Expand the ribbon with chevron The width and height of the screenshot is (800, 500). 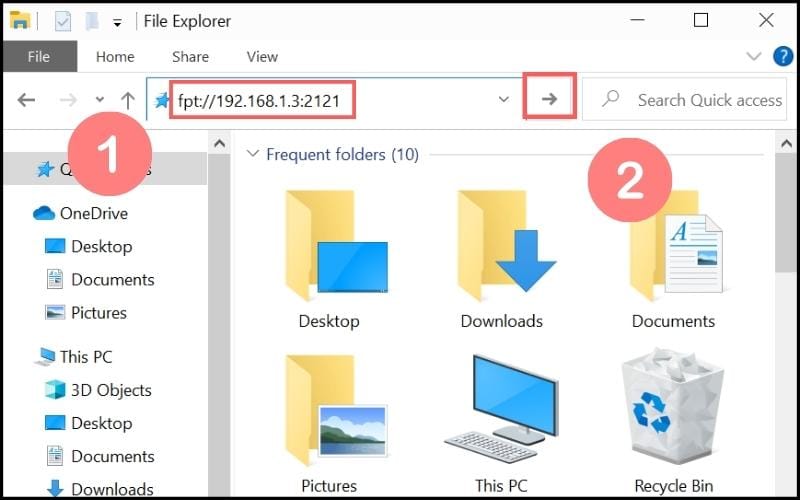754,56
